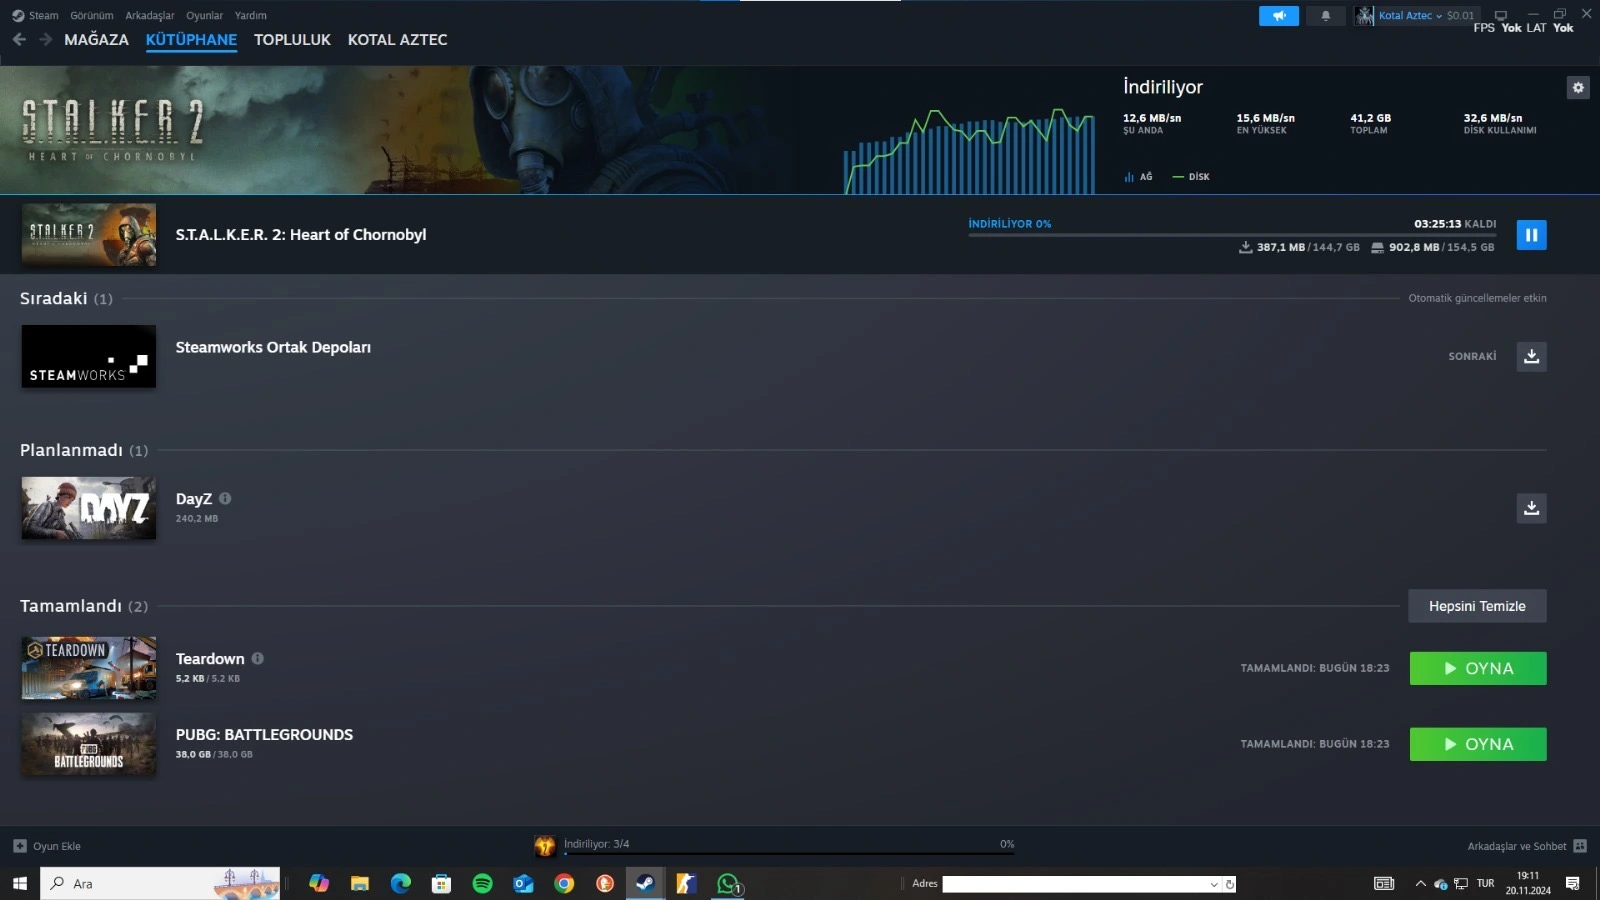This screenshot has height=900, width=1600.
Task: Play PUBG: BATTLEGROUNDS with OYNA button
Action: pos(1478,744)
